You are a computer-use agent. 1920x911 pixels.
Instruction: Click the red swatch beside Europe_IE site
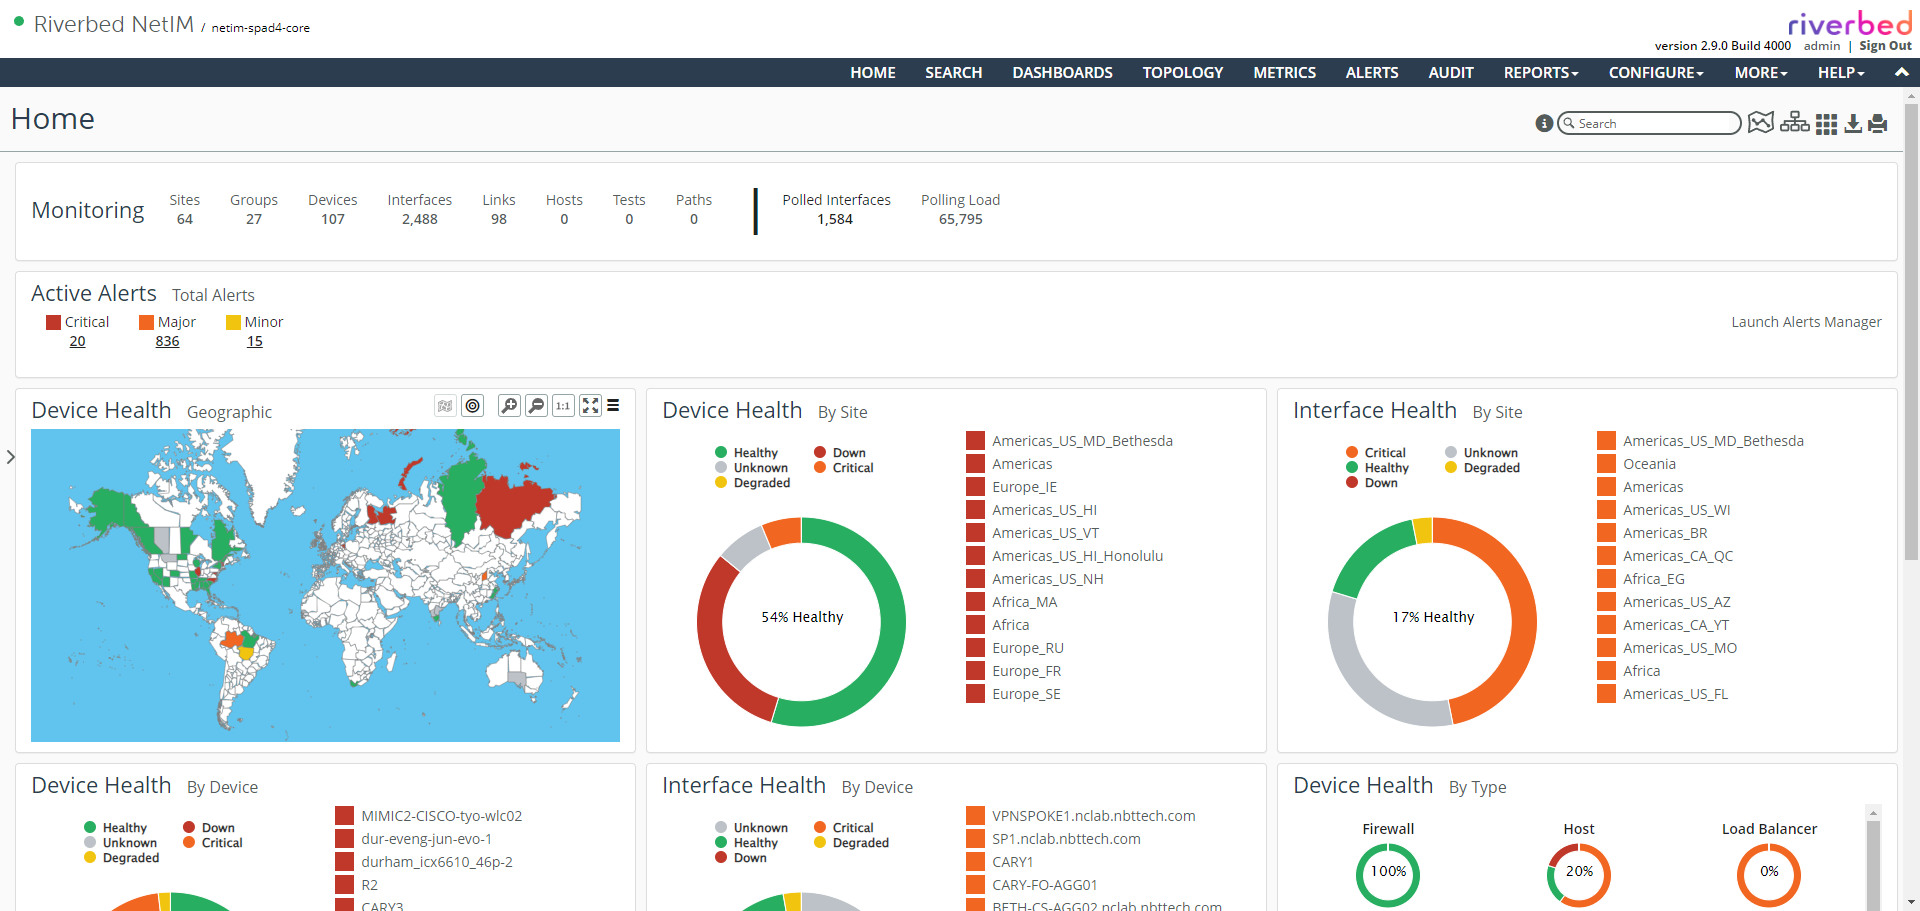point(975,487)
